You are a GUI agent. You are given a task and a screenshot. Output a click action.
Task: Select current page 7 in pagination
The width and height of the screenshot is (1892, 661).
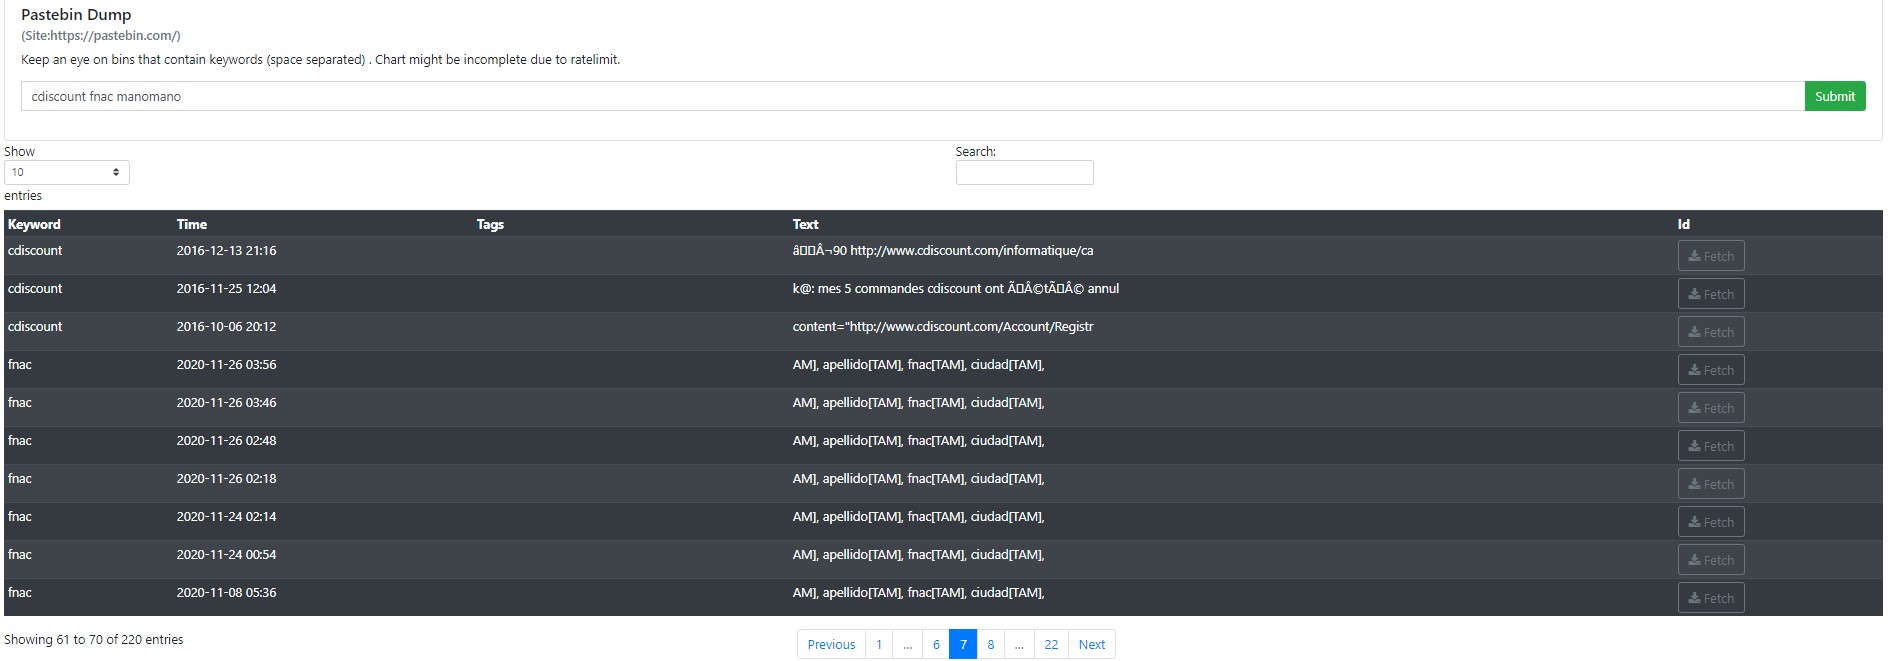(x=963, y=644)
